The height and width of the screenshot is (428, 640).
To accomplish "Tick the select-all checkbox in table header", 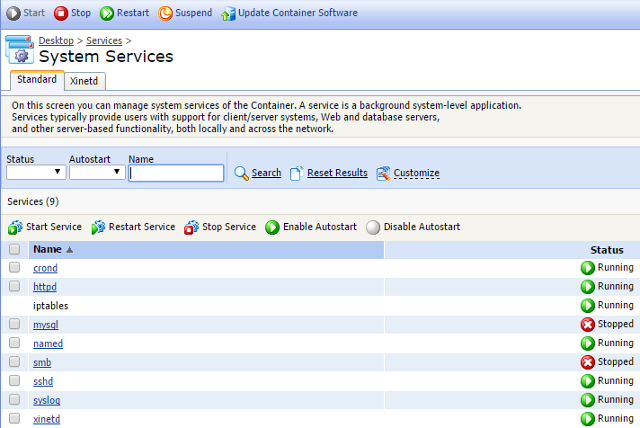I will coord(14,249).
